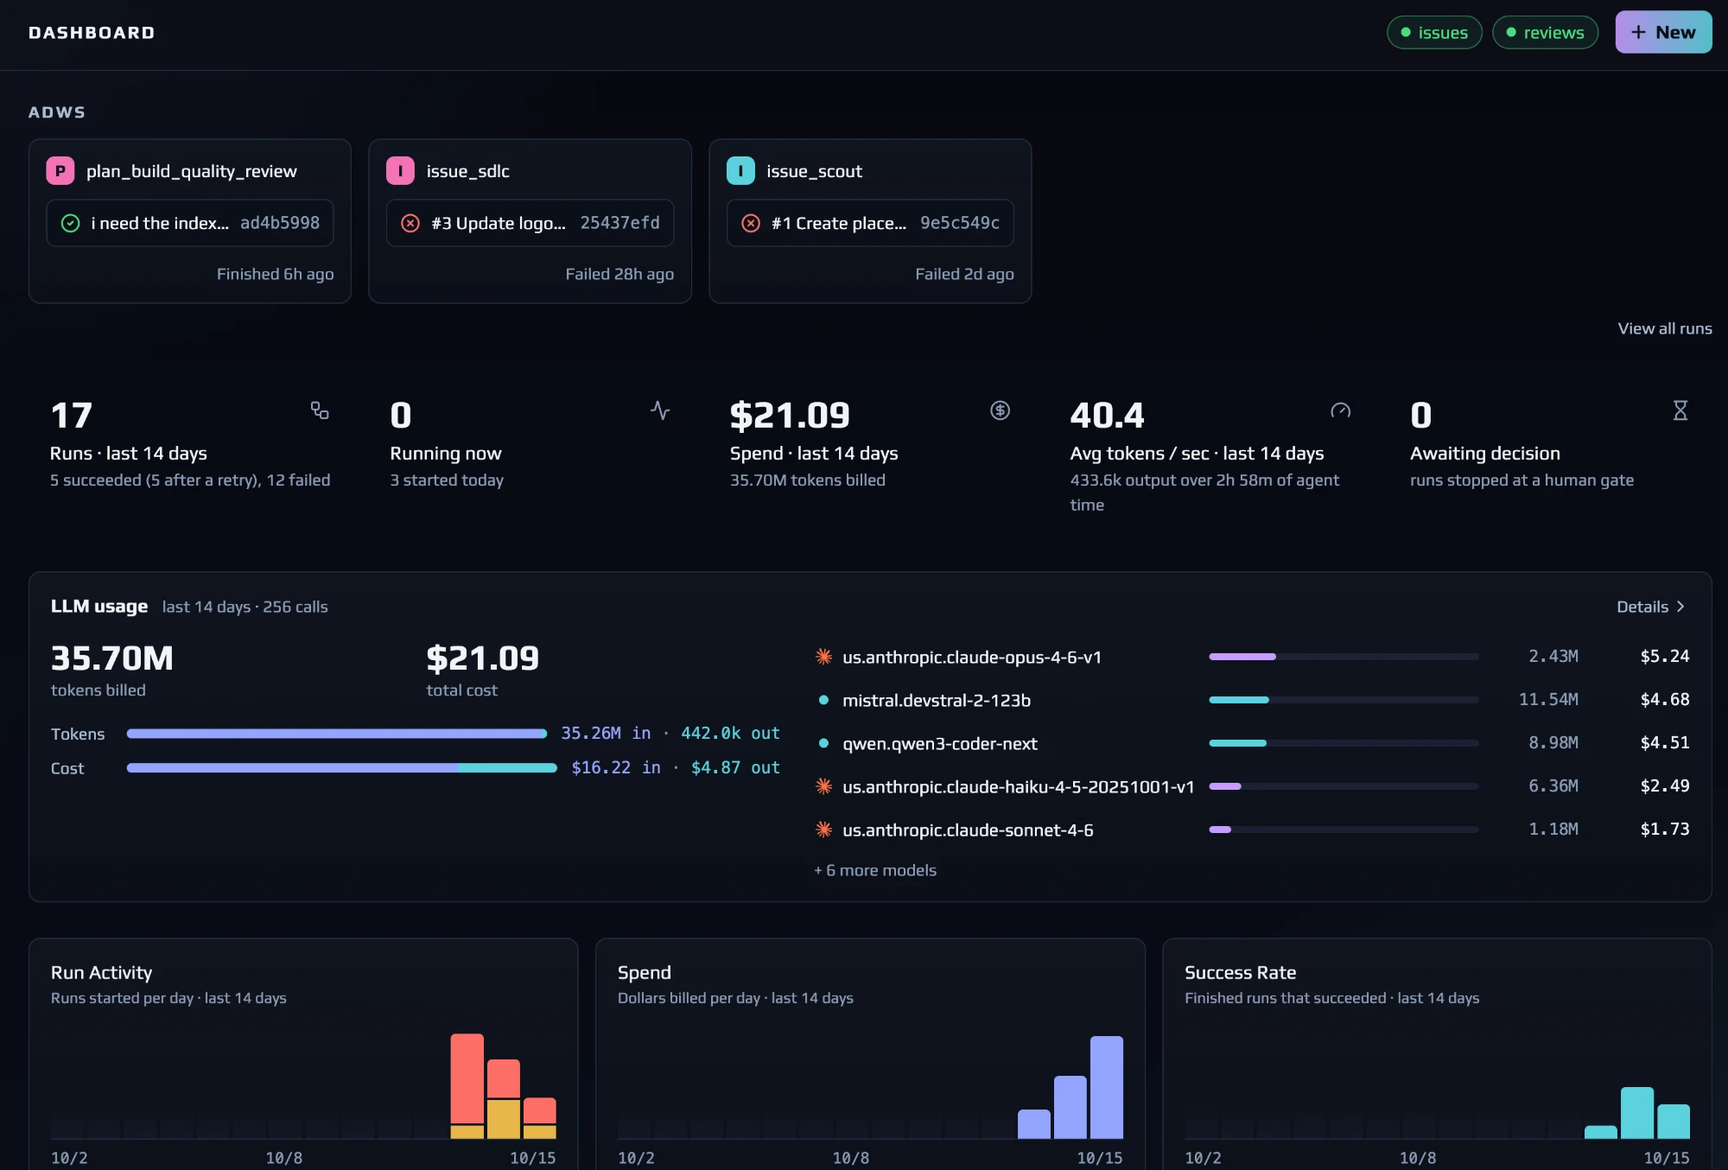Click 'Finished 6h ago' status text
The image size is (1728, 1170).
275,274
